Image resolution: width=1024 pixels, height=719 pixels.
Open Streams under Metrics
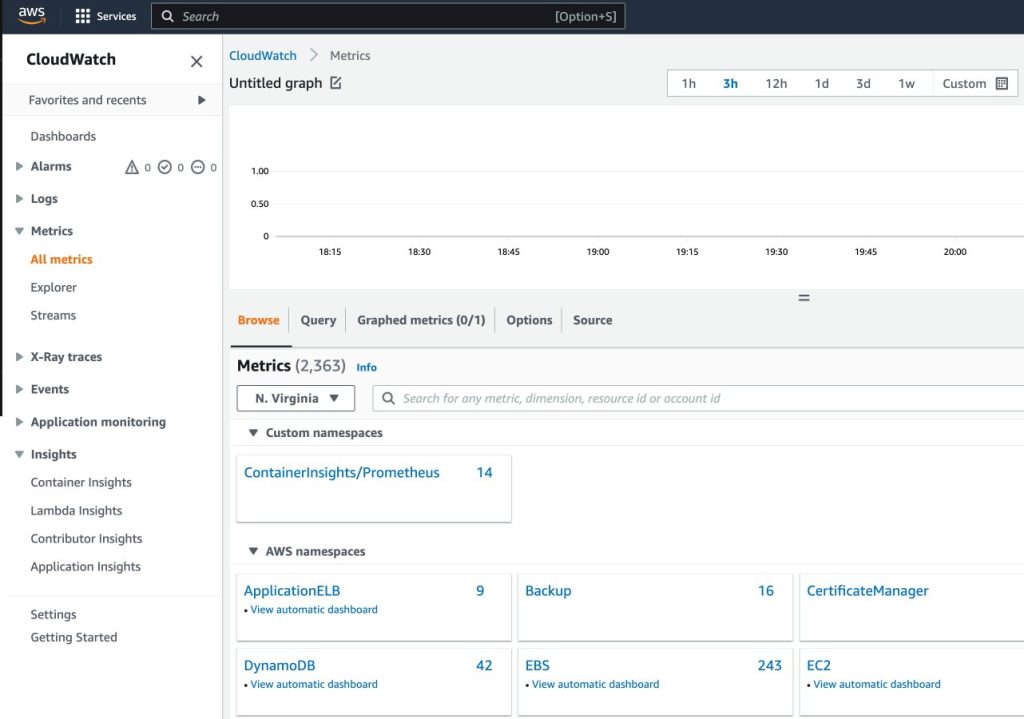(53, 315)
